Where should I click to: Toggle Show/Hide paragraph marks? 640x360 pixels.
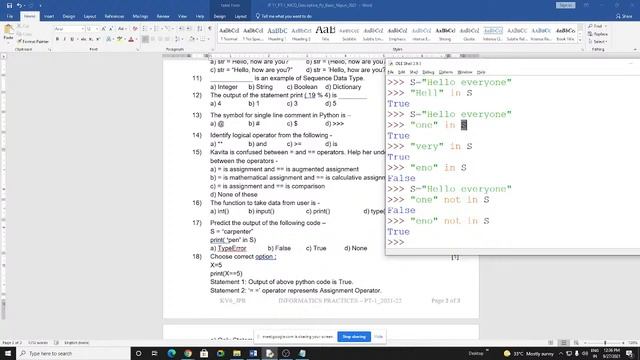point(210,29)
